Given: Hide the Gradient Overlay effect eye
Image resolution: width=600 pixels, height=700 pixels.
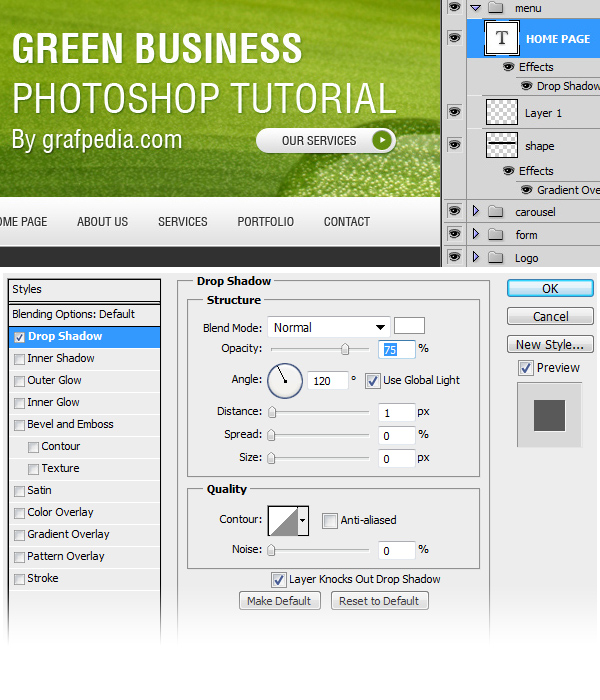Looking at the screenshot, I should coord(527,190).
